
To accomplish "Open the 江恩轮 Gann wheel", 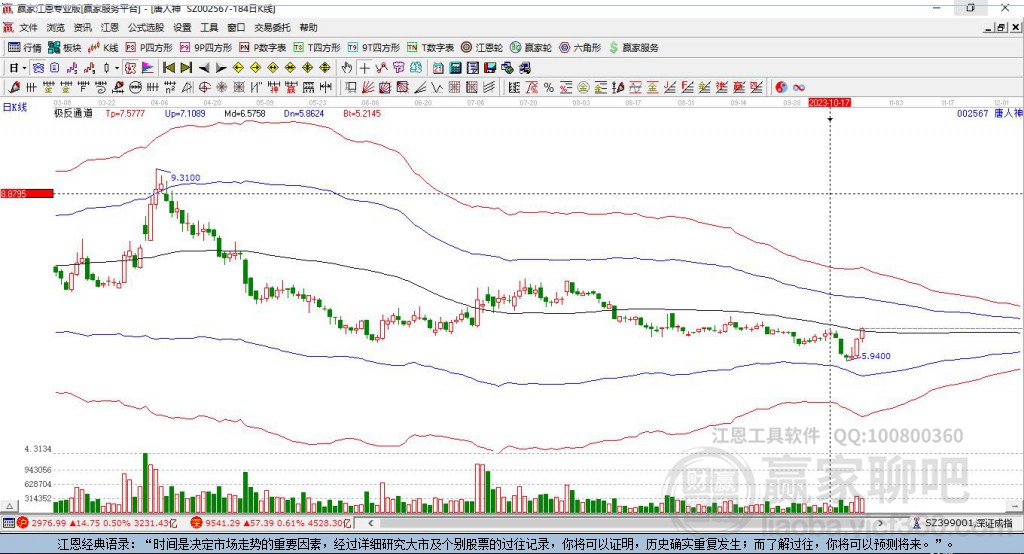I will [x=482, y=48].
